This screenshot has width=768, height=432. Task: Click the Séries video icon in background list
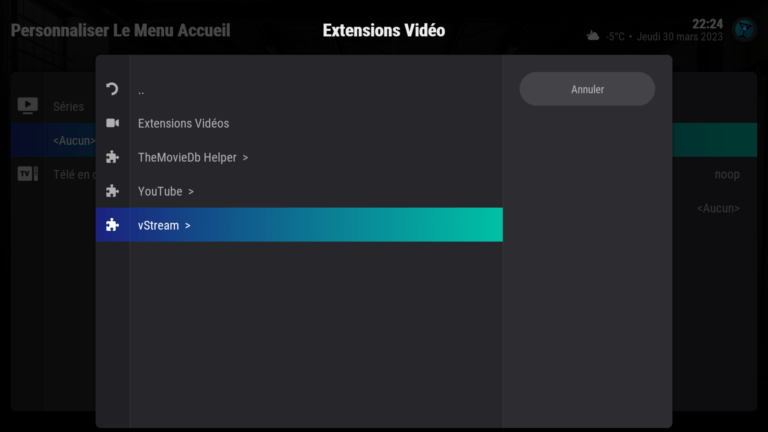click(x=28, y=105)
